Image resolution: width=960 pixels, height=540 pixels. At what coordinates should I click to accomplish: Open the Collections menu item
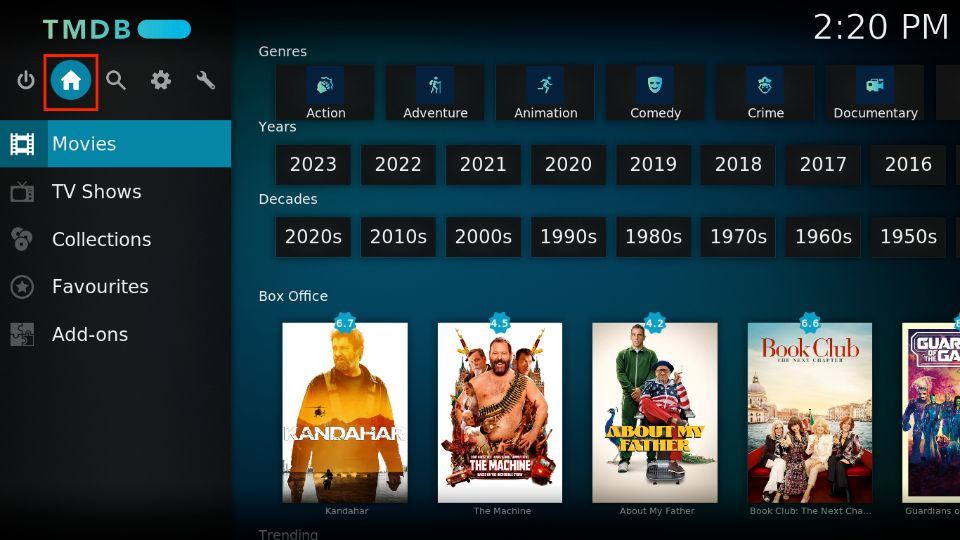[x=116, y=239]
